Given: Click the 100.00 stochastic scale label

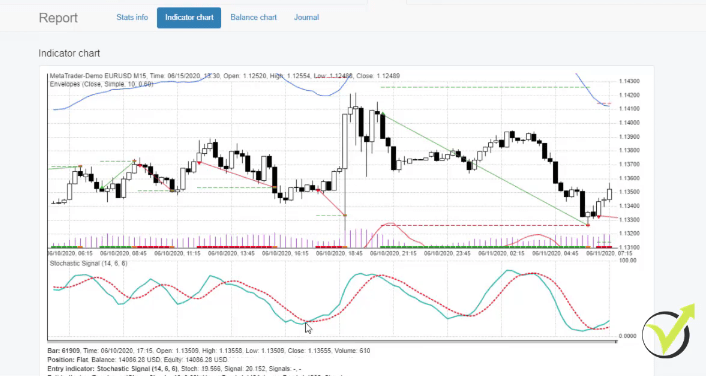Looking at the screenshot, I should [628, 260].
